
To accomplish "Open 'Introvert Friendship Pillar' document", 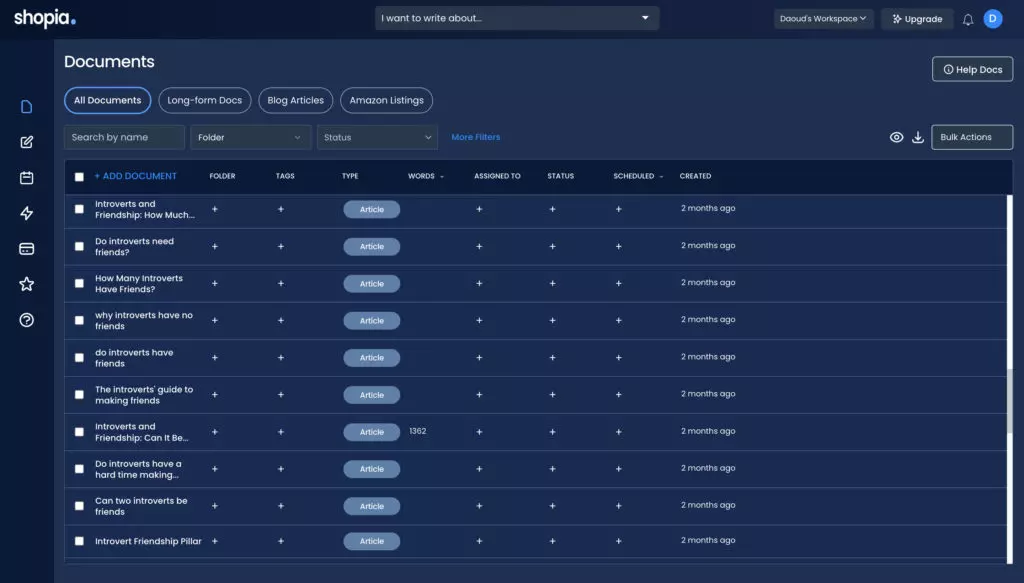I will (x=148, y=541).
